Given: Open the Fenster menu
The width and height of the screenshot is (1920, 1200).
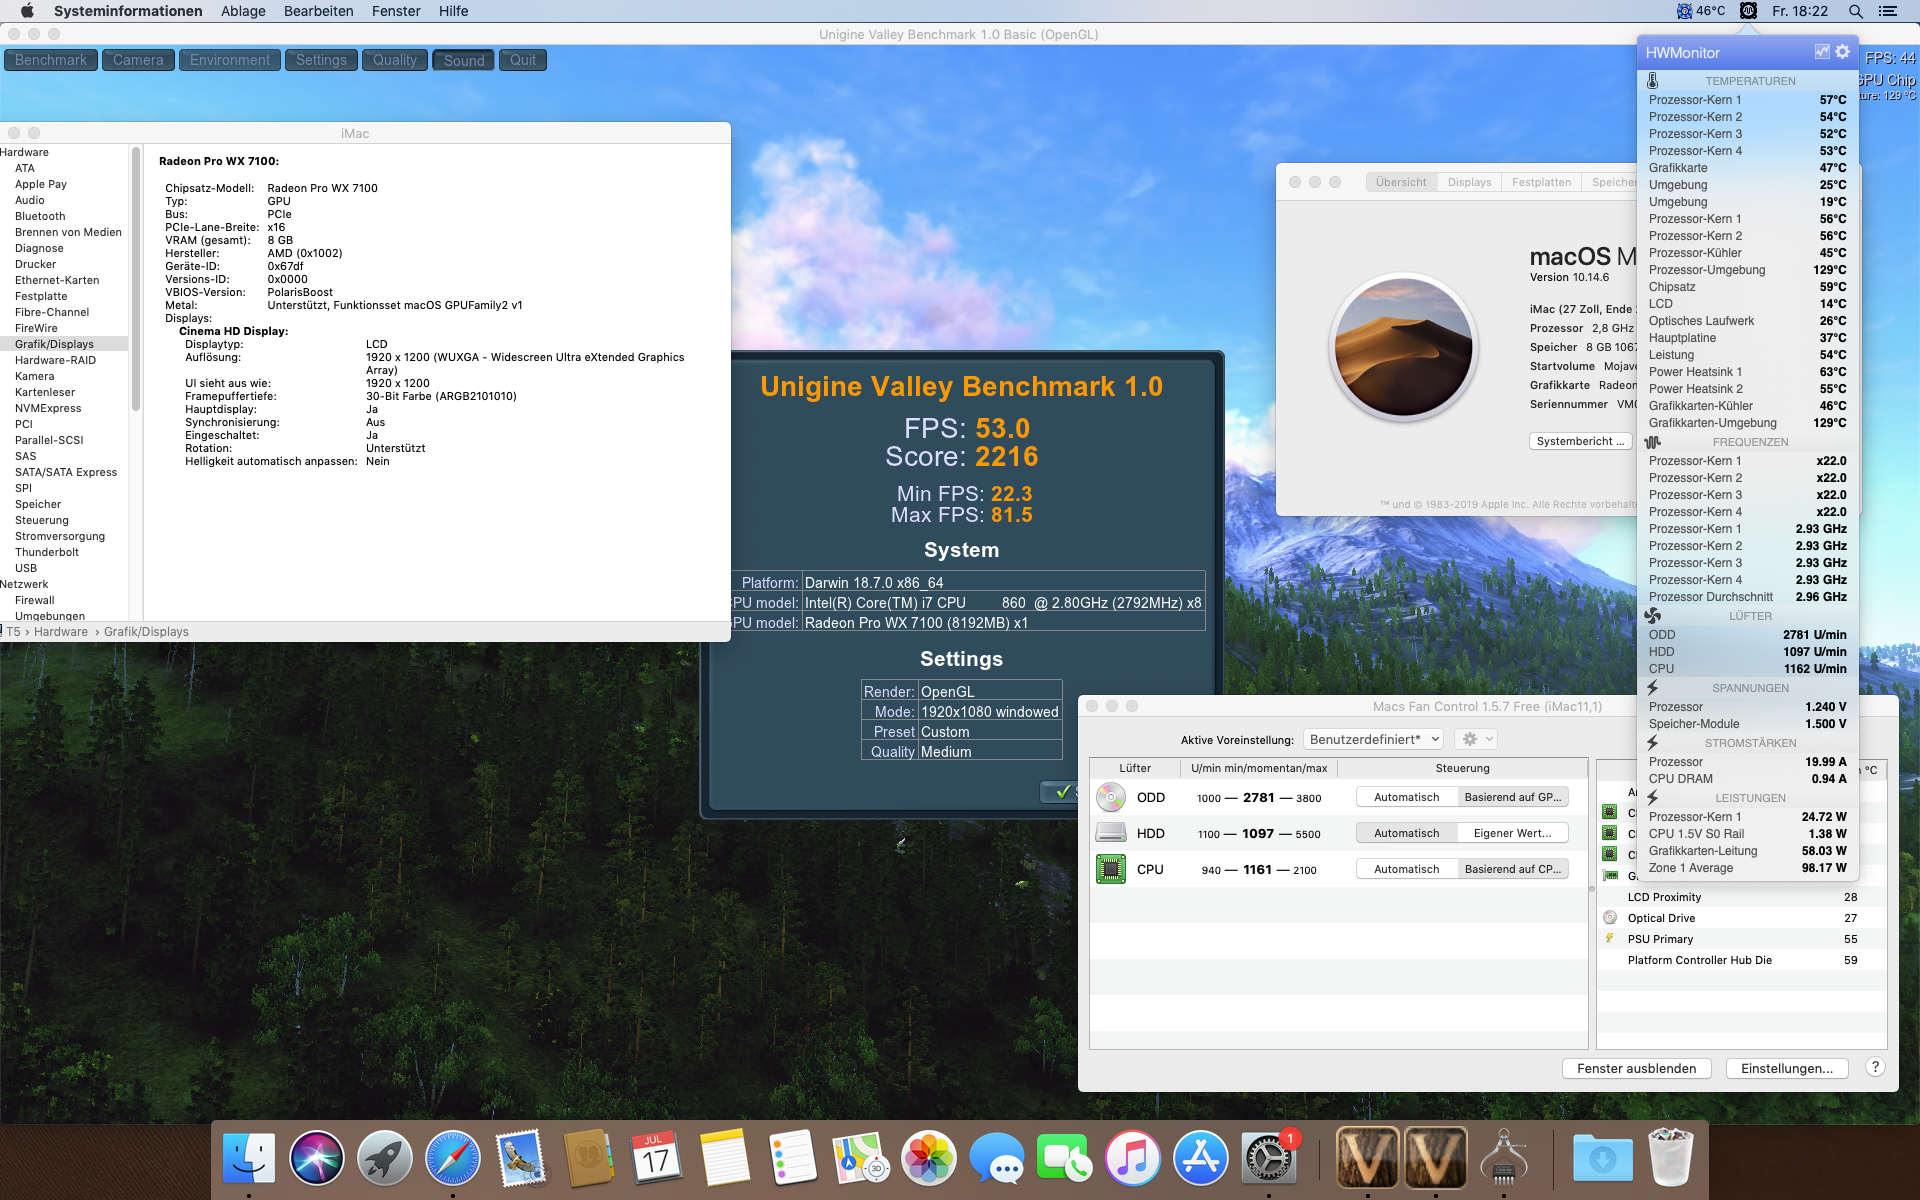Looking at the screenshot, I should click(396, 11).
